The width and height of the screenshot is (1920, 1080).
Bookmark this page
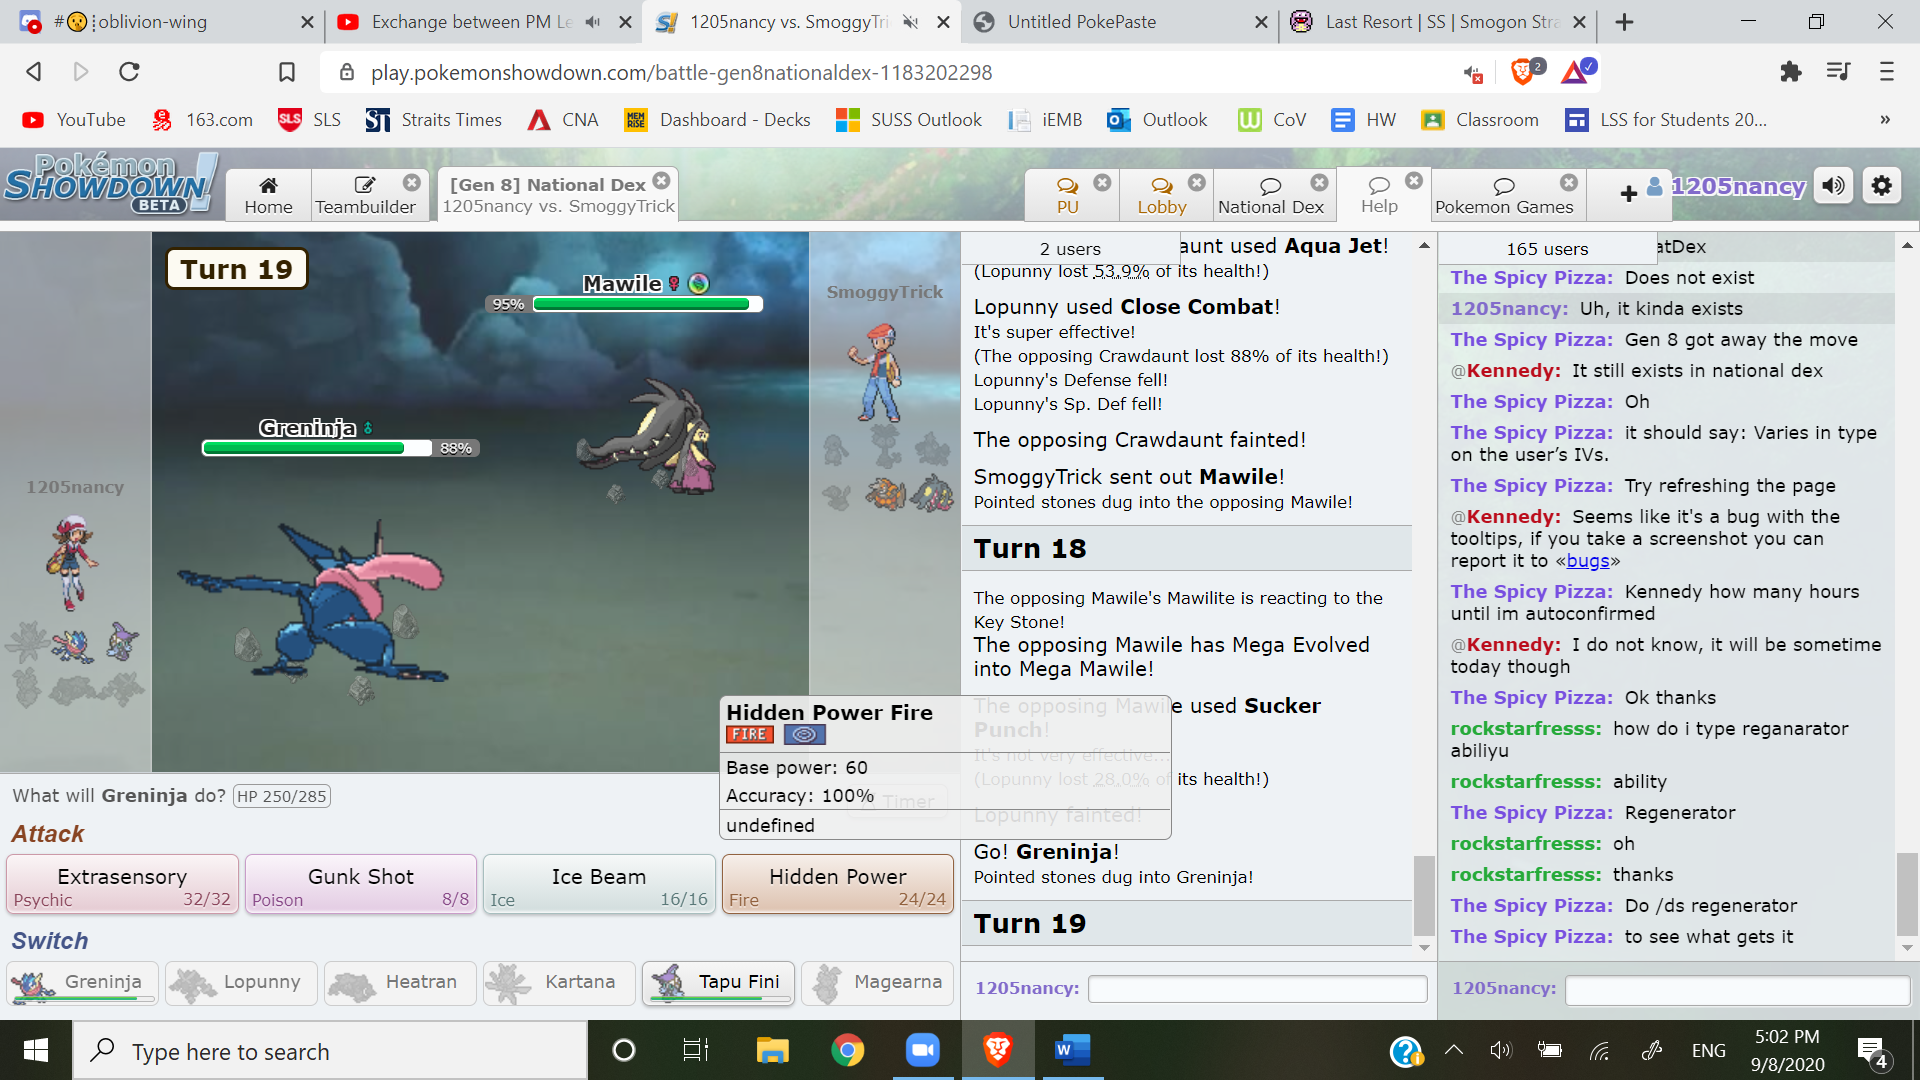point(286,72)
